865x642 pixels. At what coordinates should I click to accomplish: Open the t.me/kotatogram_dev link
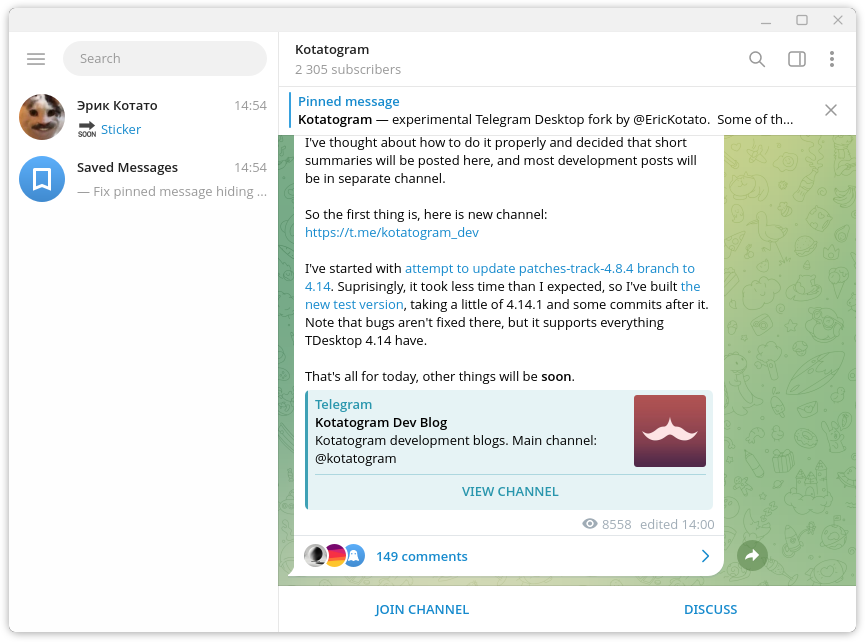392,232
